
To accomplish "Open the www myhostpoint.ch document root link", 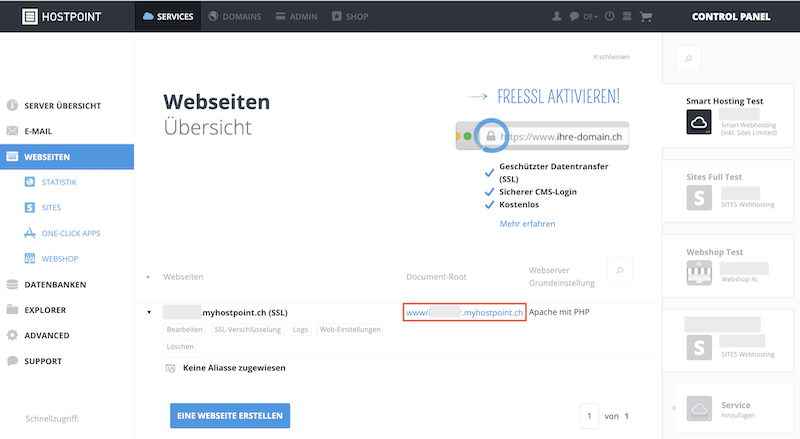I will click(x=464, y=312).
